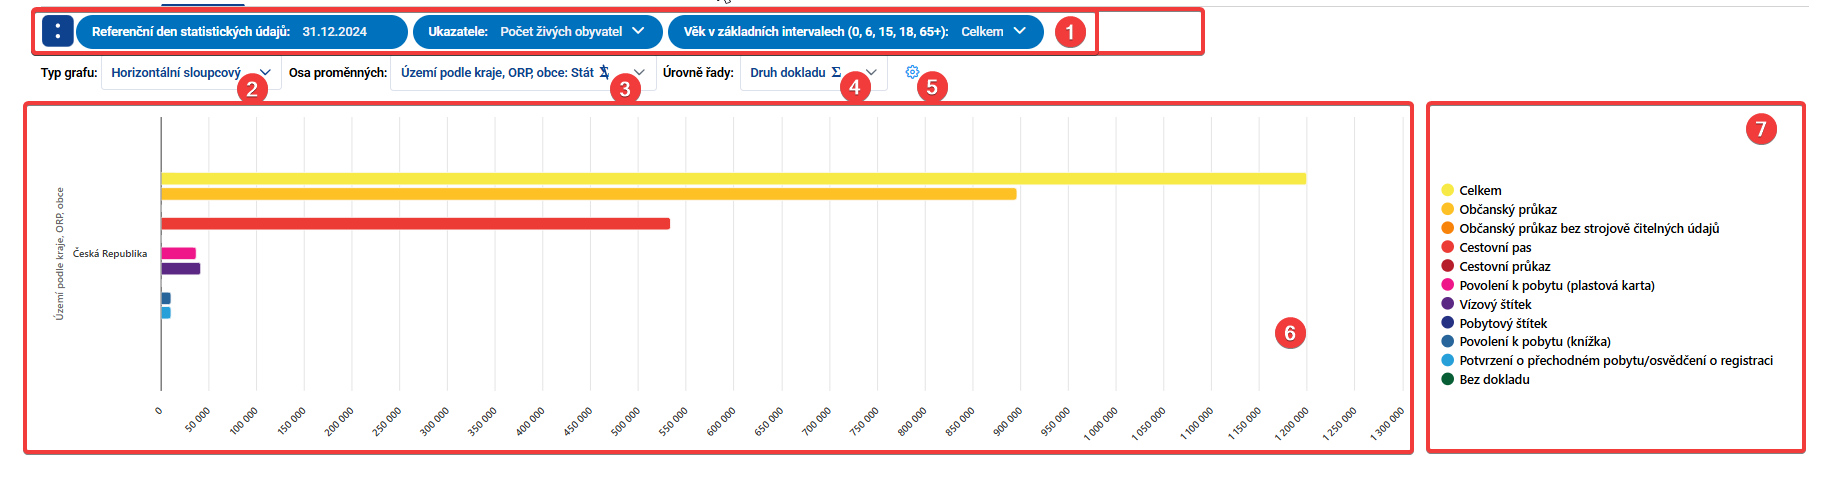Open the Typ grafu dropdown

[191, 72]
